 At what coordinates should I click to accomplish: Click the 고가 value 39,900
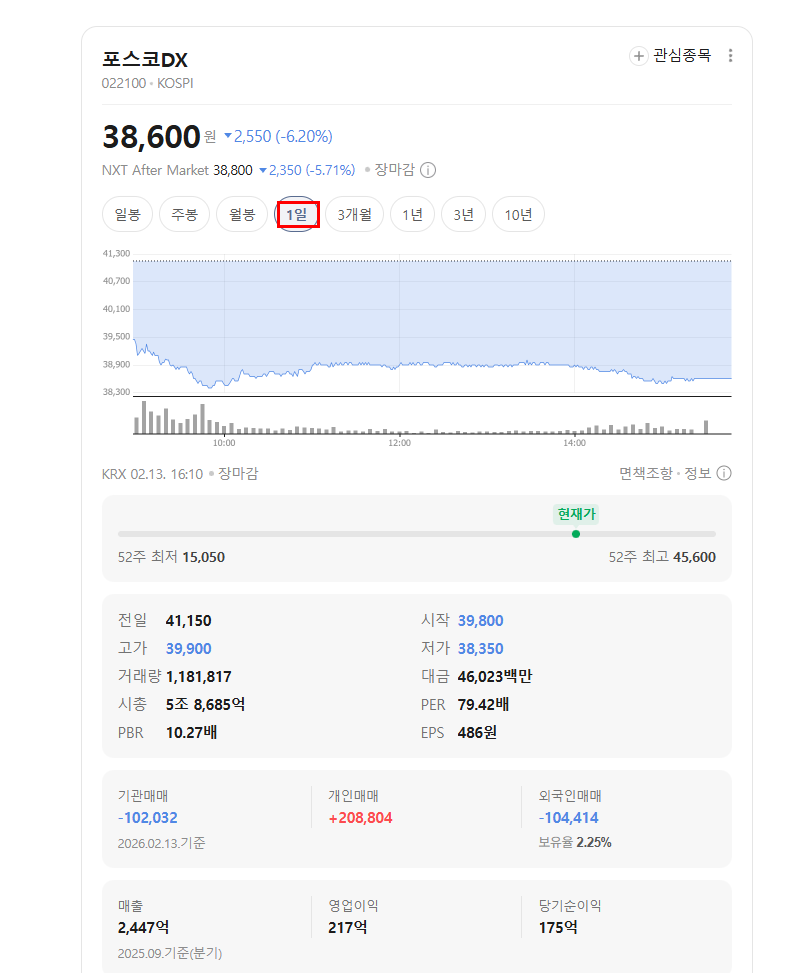(189, 648)
